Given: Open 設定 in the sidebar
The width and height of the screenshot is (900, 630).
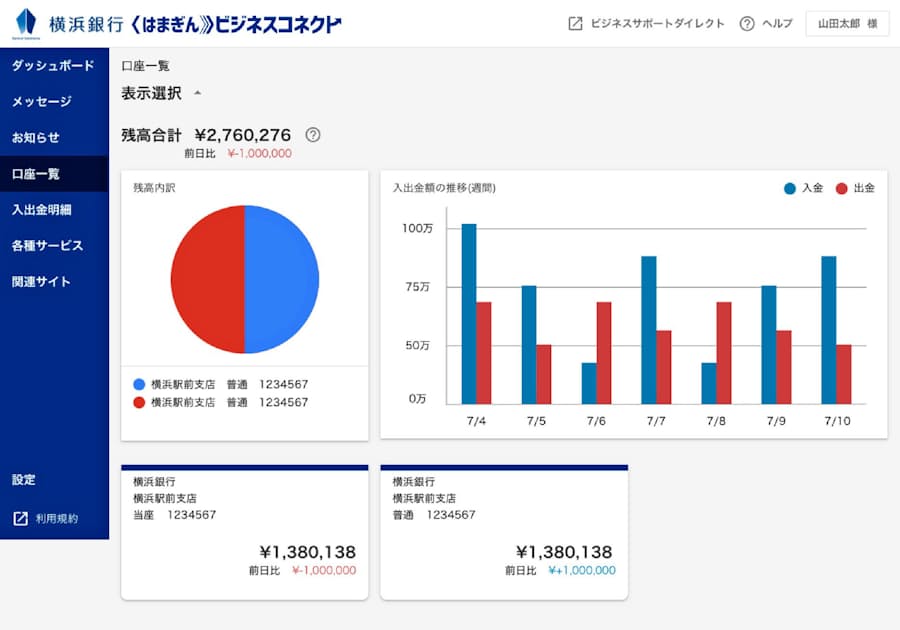Looking at the screenshot, I should point(24,480).
